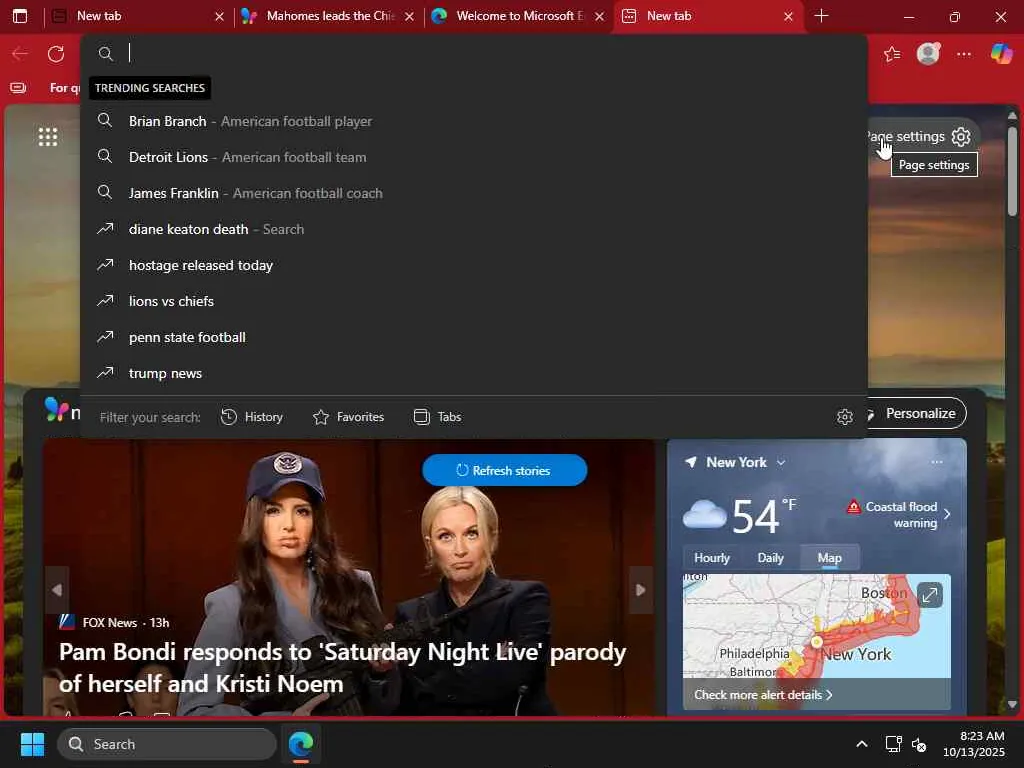Open Check more alert details link
This screenshot has width=1024, height=768.
(763, 695)
